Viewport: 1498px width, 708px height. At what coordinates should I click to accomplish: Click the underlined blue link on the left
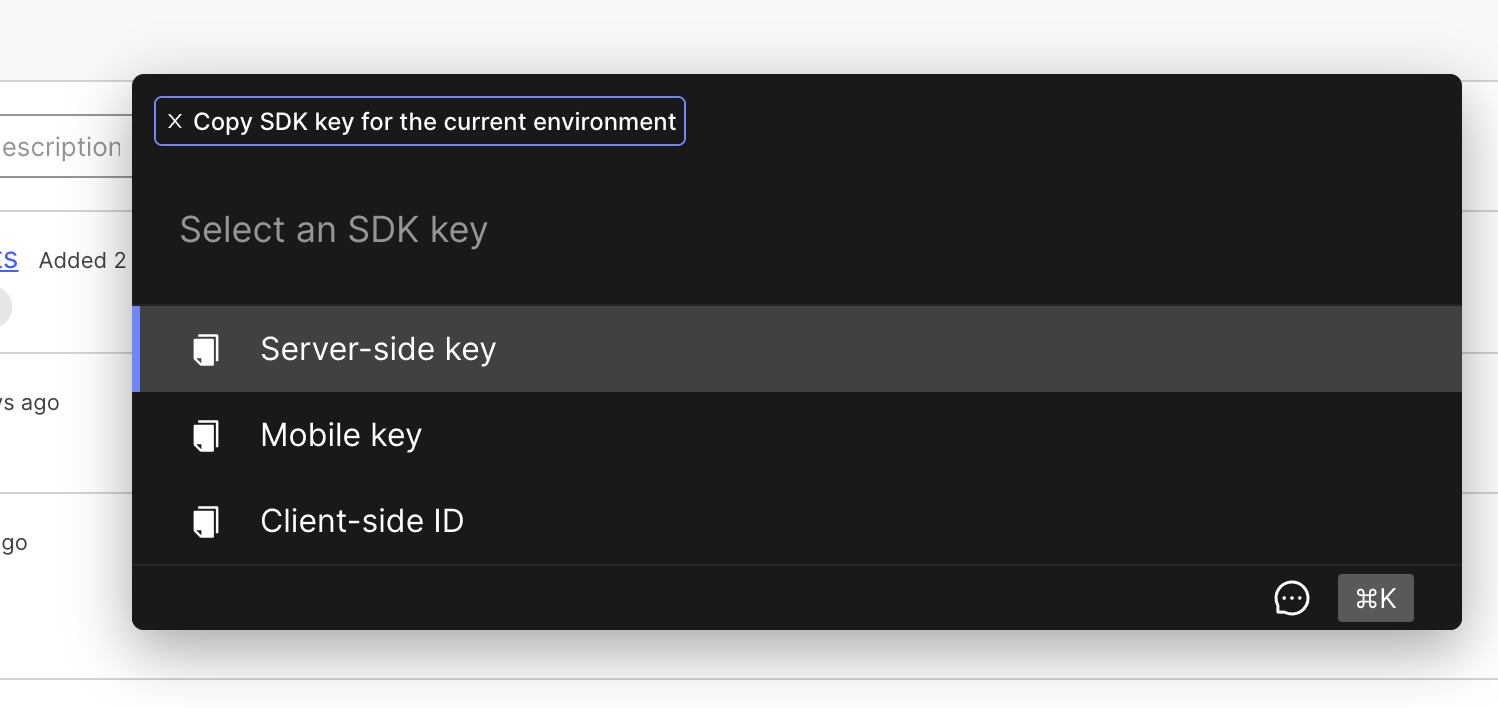8,260
